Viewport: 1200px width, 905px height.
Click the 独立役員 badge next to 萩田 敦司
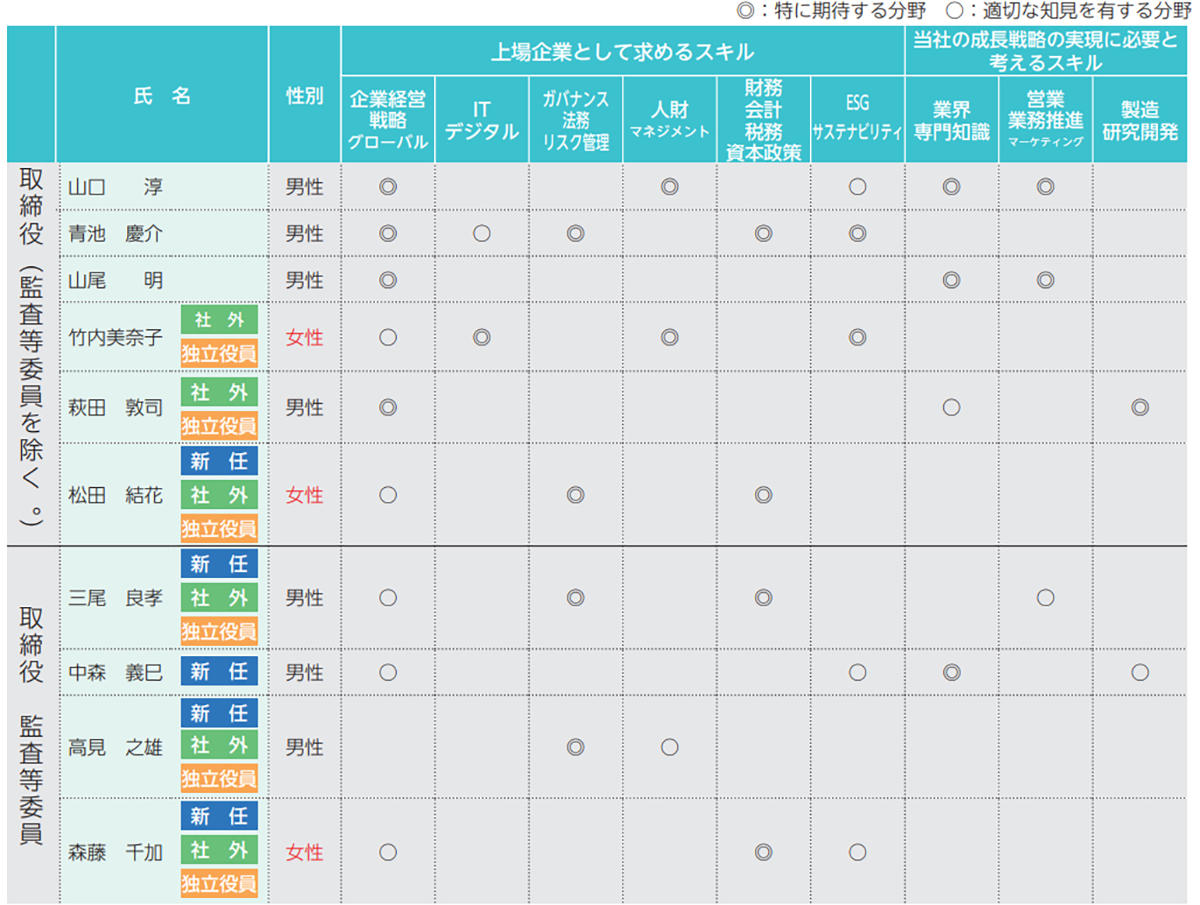[x=219, y=425]
